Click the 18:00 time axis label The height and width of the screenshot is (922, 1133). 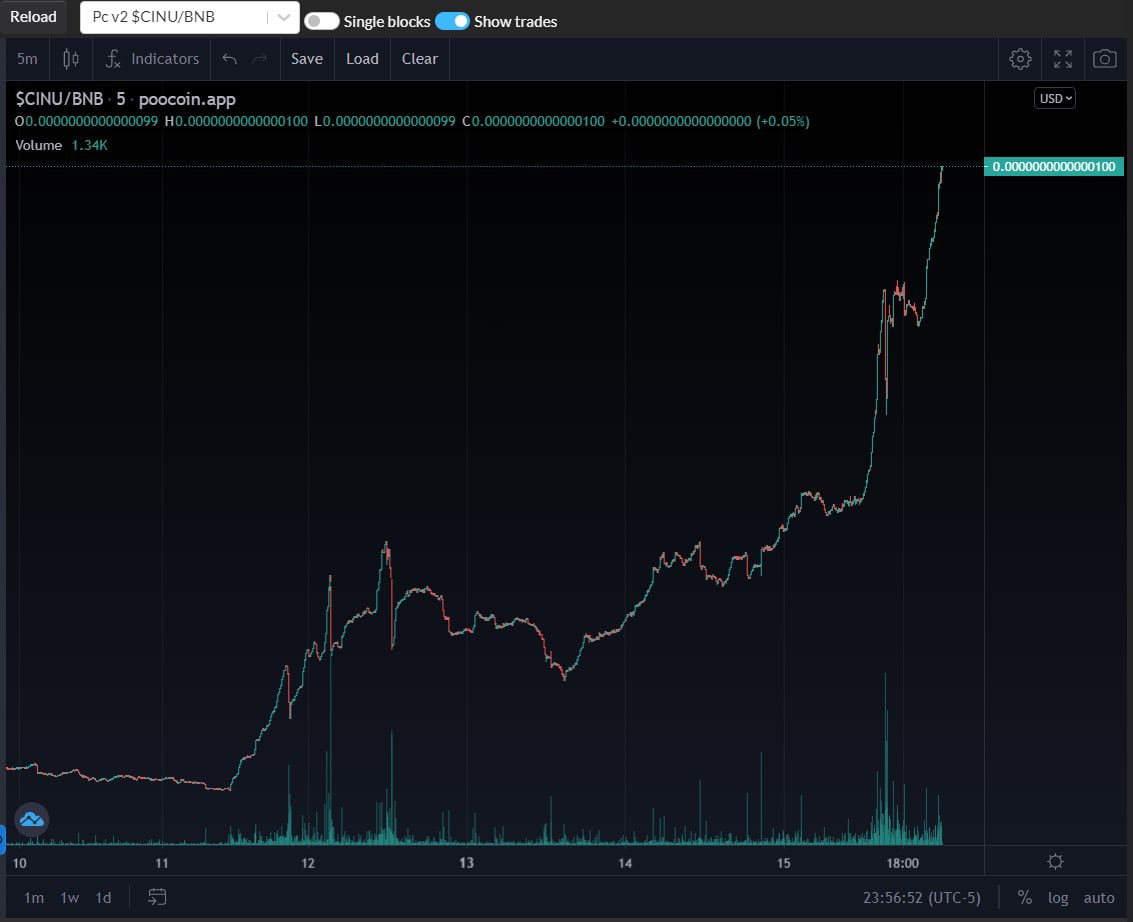pos(902,863)
